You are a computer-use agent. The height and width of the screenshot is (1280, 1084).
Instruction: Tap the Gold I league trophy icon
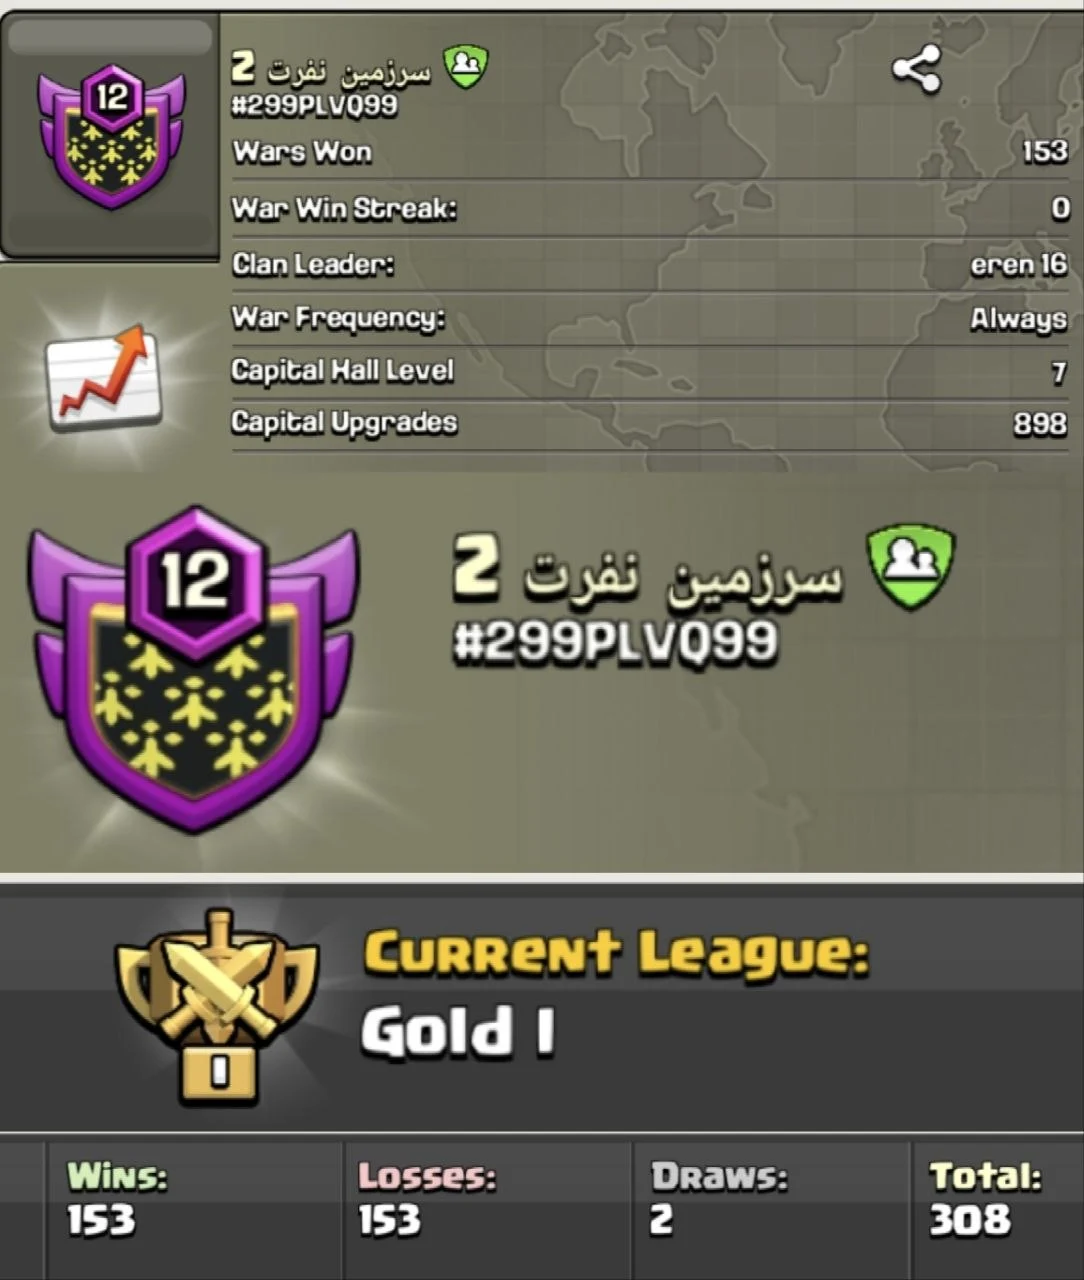pos(217,1006)
